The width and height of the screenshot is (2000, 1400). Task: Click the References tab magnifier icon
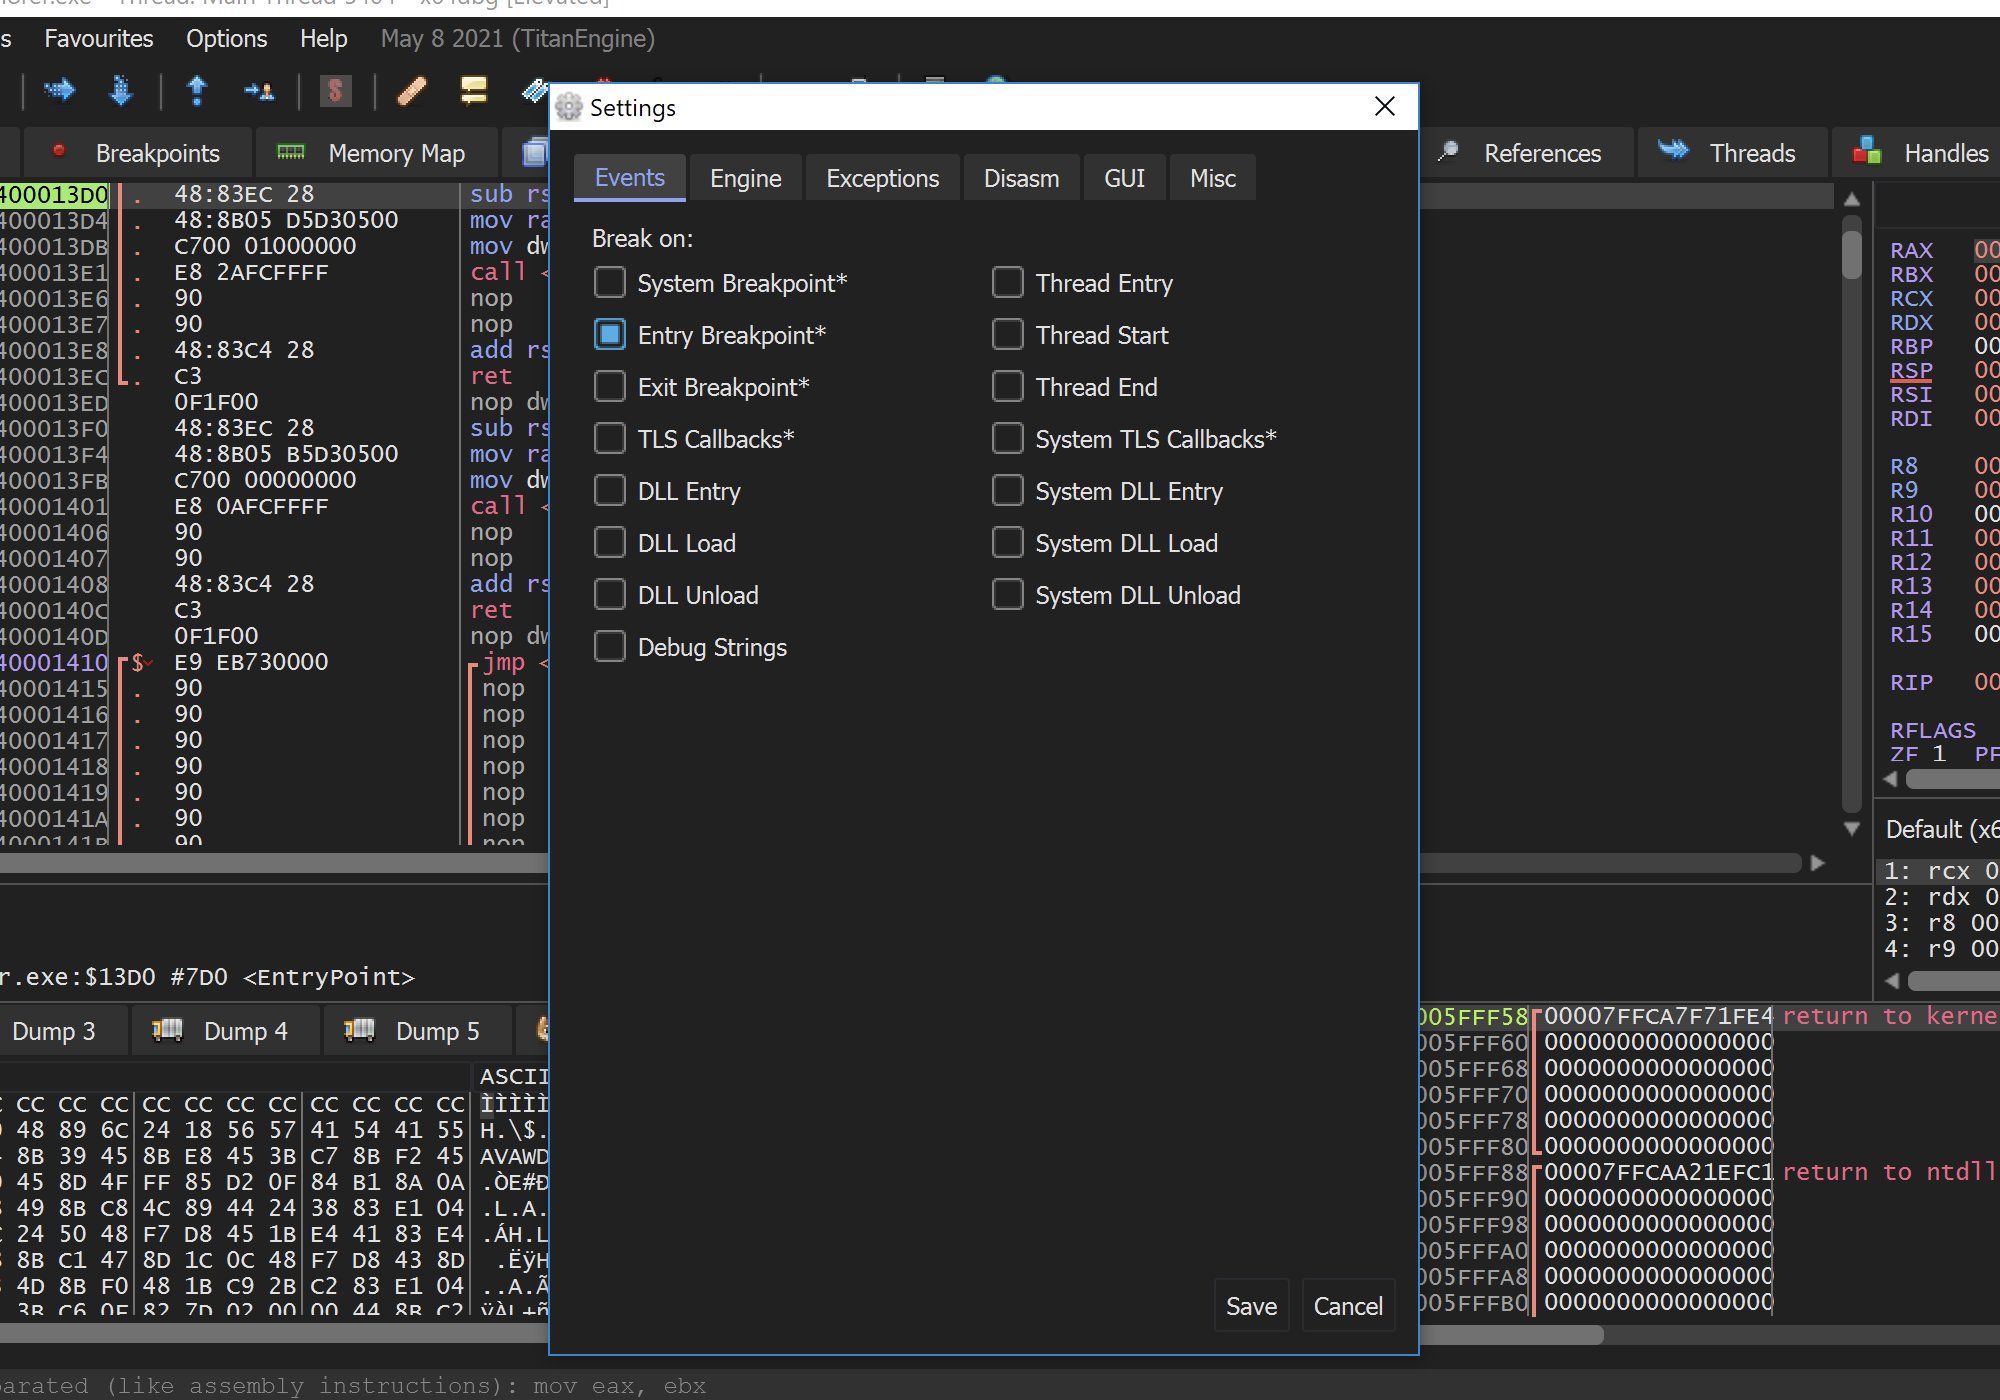(x=1448, y=152)
